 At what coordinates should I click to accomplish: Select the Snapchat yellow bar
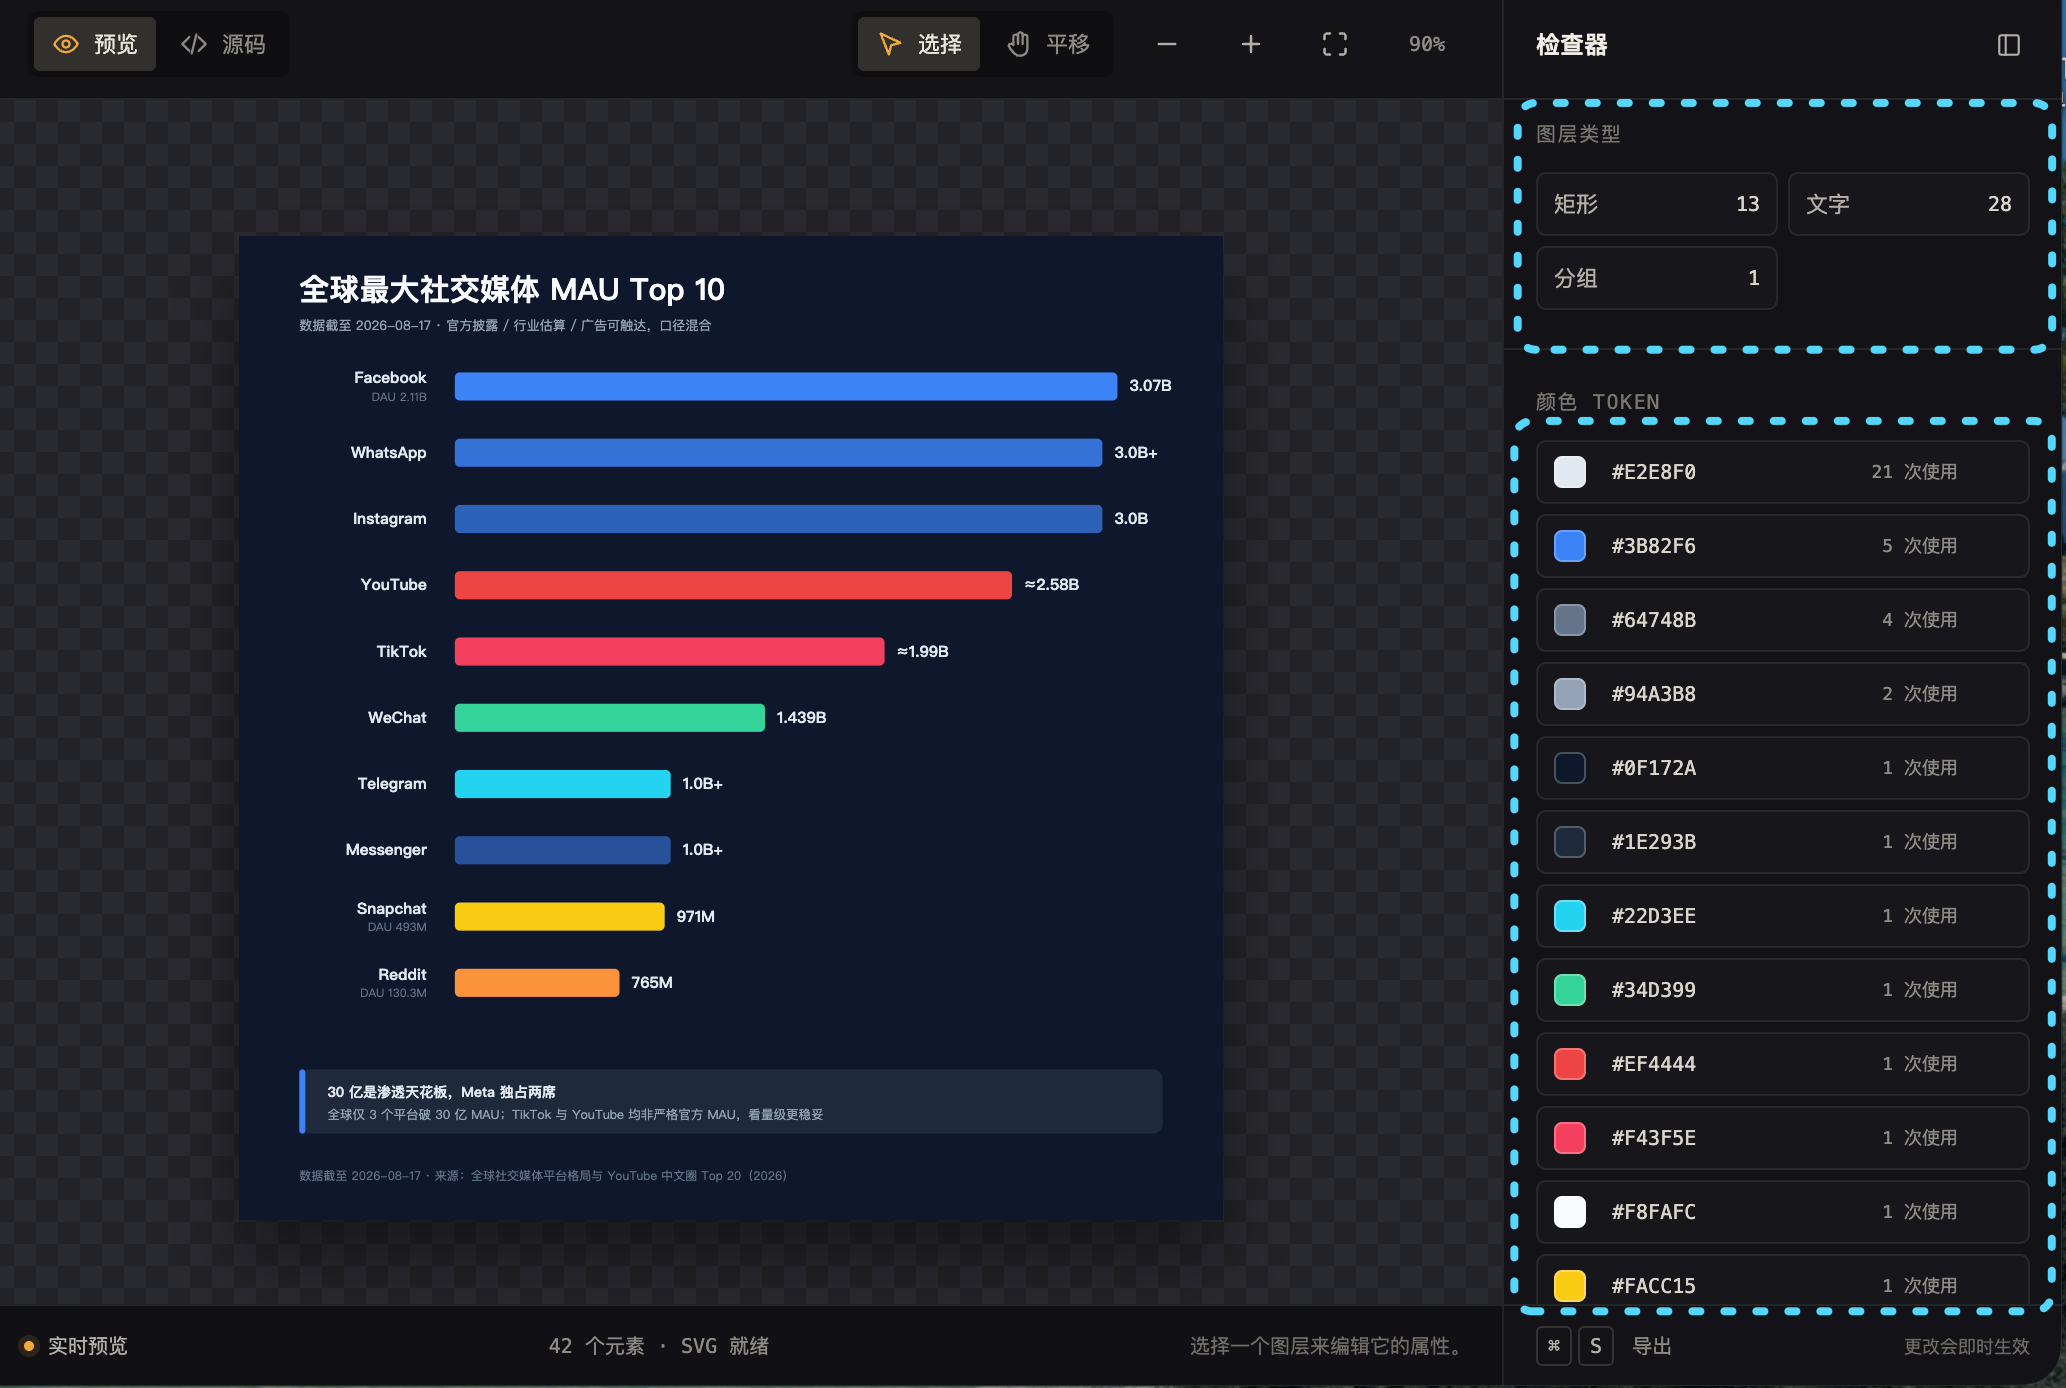point(560,917)
